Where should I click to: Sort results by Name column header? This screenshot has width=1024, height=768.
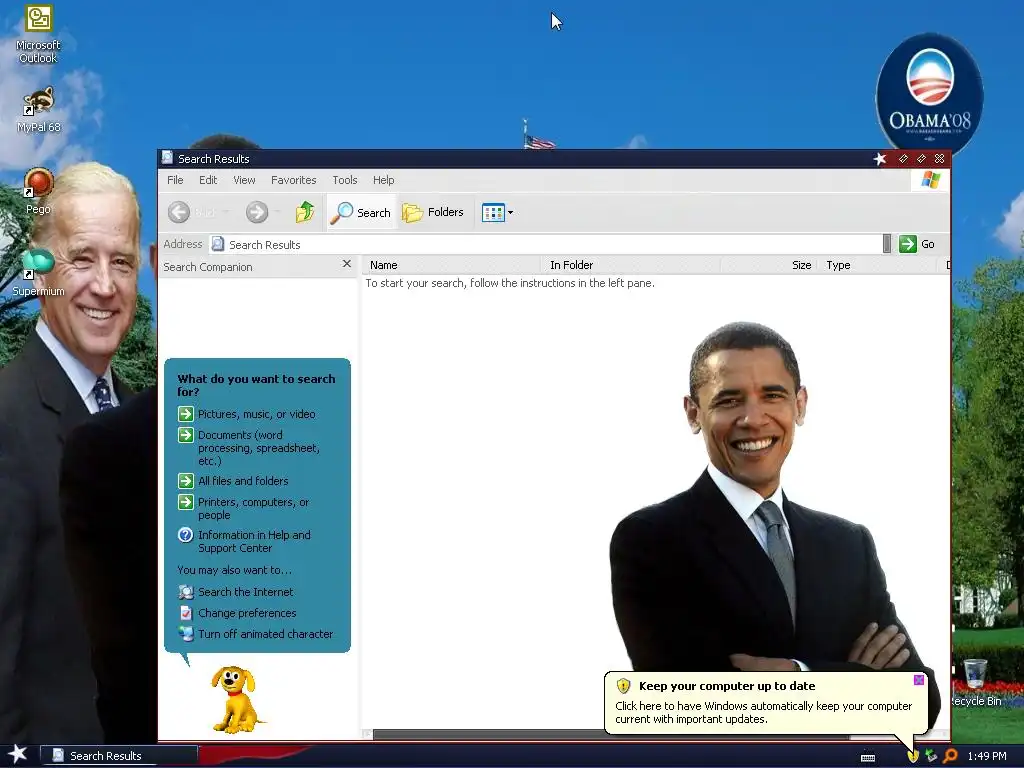(x=452, y=265)
